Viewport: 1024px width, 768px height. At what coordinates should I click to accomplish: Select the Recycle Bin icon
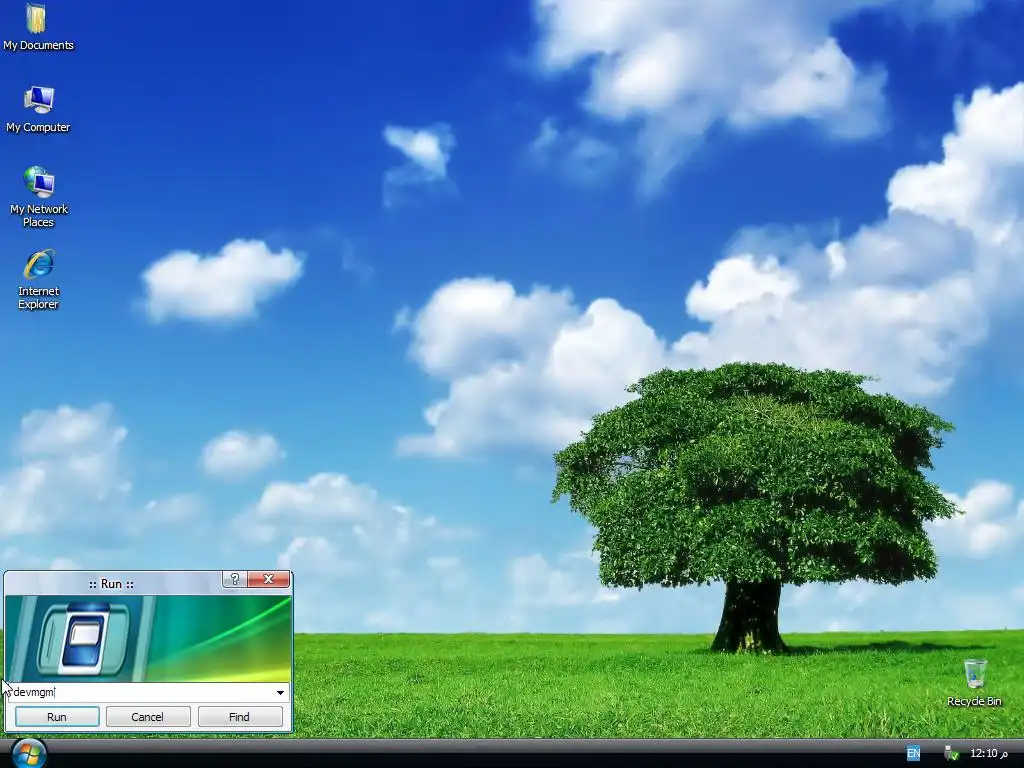click(x=974, y=682)
